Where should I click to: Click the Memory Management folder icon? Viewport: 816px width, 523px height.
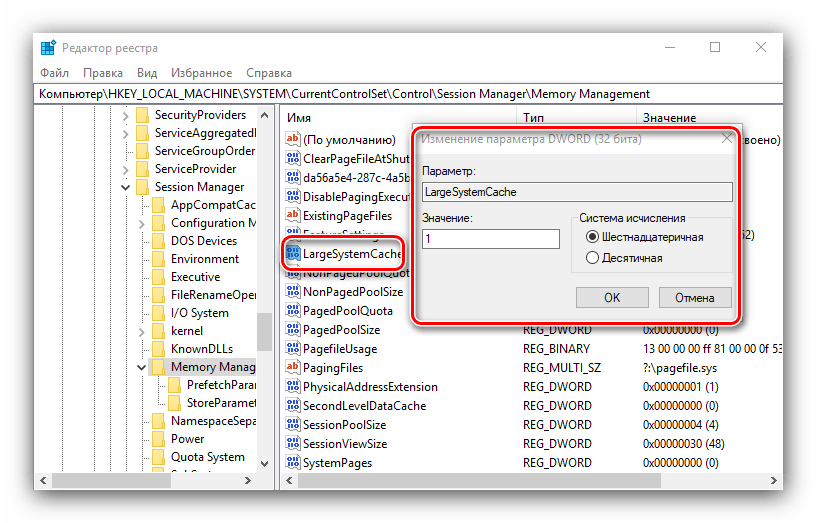pos(158,367)
